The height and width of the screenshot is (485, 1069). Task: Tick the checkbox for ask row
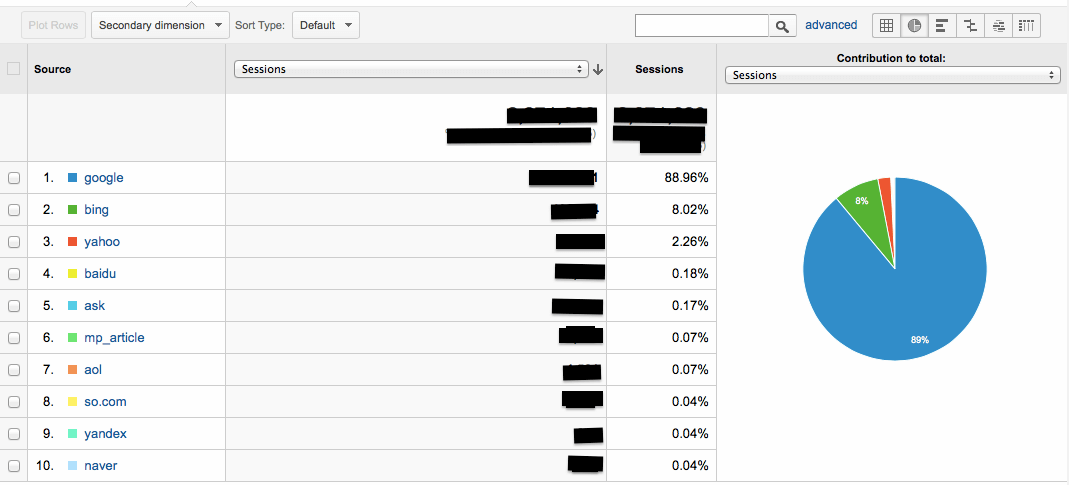click(x=14, y=306)
